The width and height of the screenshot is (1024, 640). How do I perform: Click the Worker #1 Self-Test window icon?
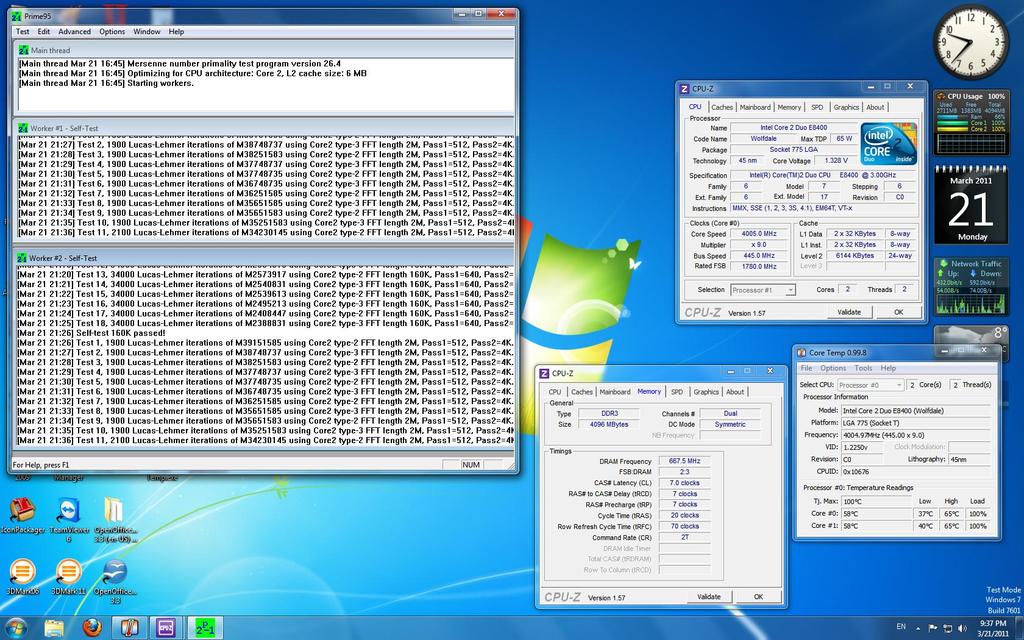(x=22, y=129)
